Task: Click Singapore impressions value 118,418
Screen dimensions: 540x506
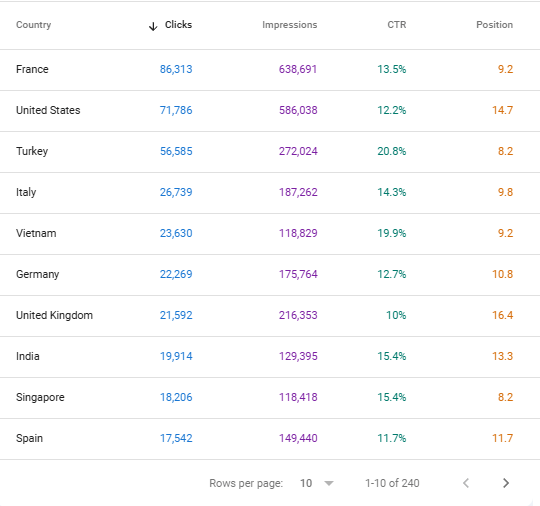Action: click(x=298, y=397)
